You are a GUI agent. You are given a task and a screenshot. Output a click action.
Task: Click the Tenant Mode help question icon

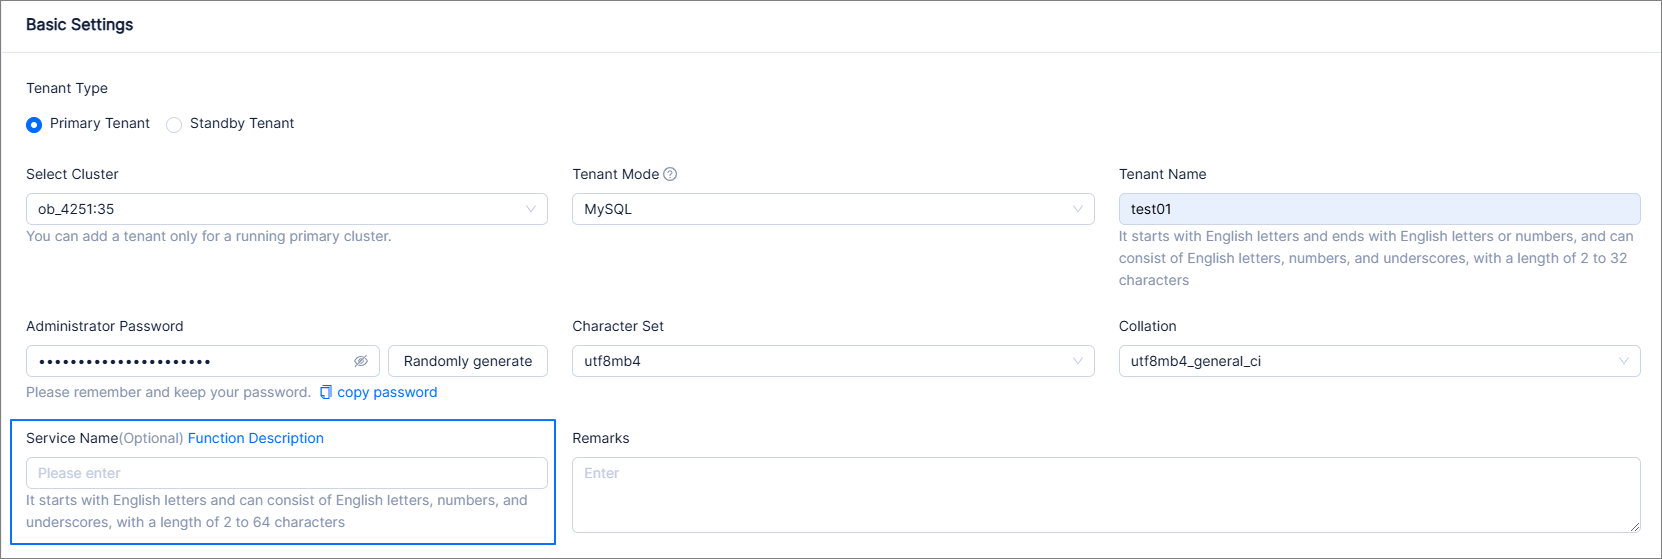[670, 174]
